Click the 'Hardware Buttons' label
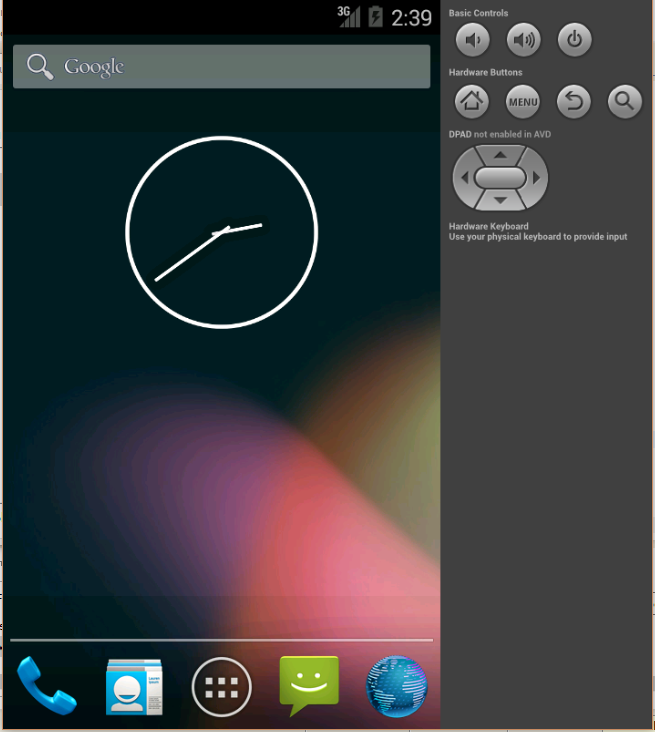Viewport: 655px width, 732px height. 486,72
